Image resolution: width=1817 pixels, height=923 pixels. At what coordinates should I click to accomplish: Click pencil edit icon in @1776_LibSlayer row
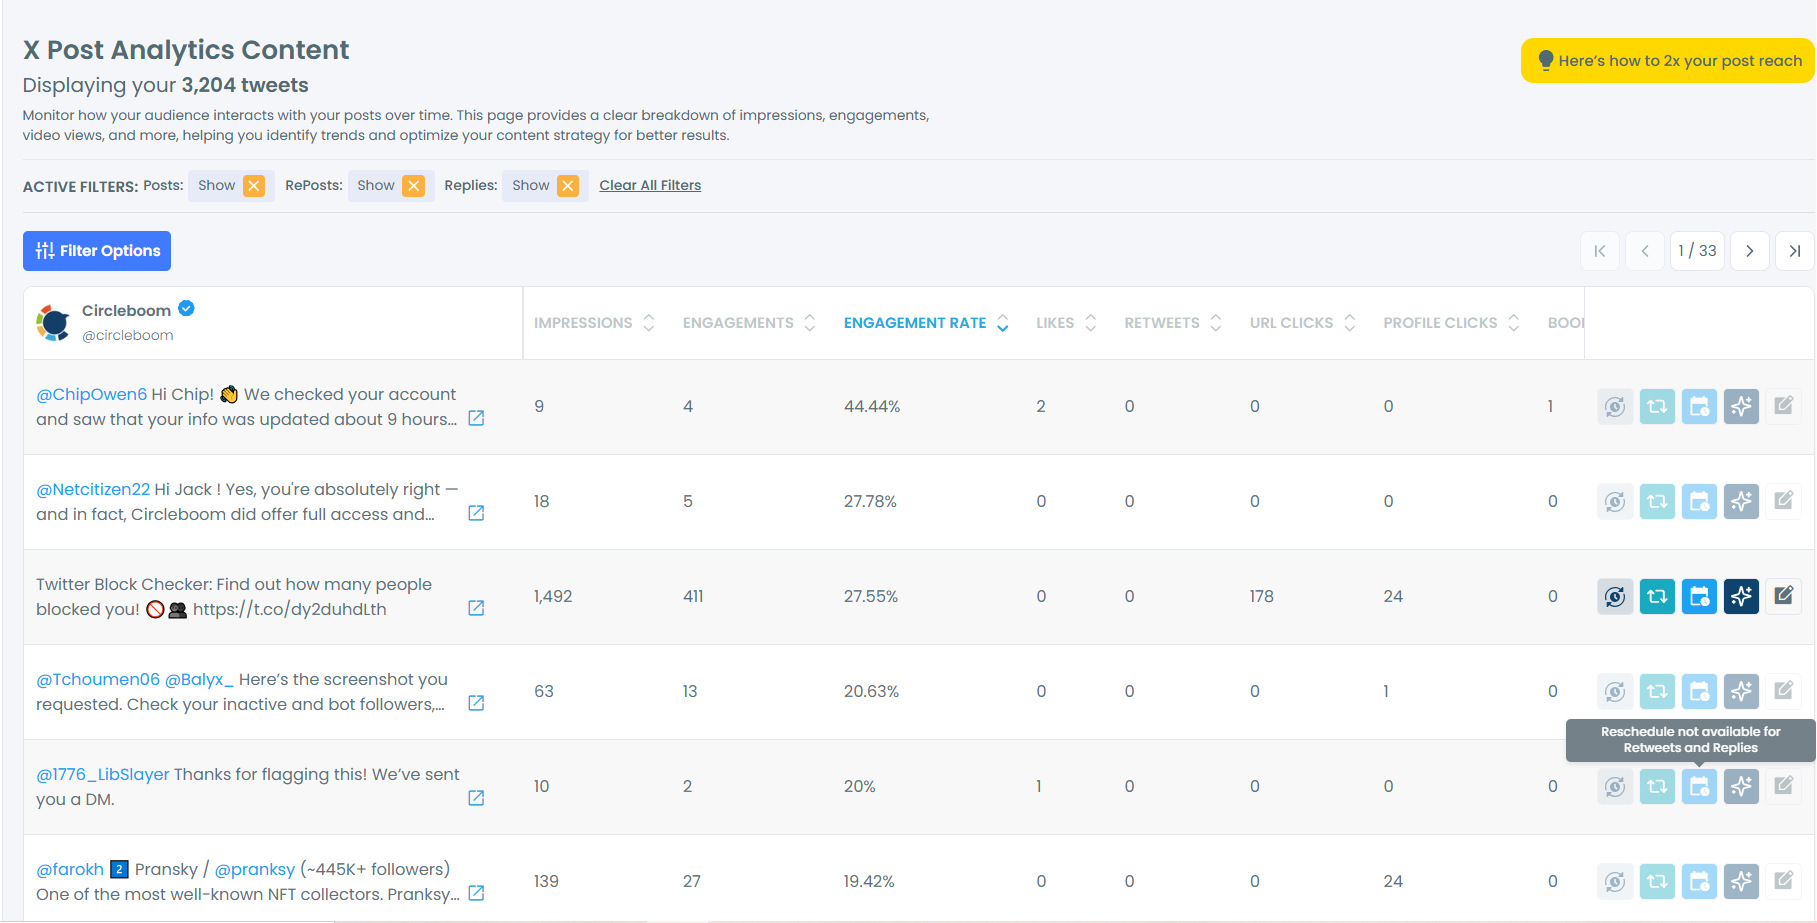(1783, 786)
